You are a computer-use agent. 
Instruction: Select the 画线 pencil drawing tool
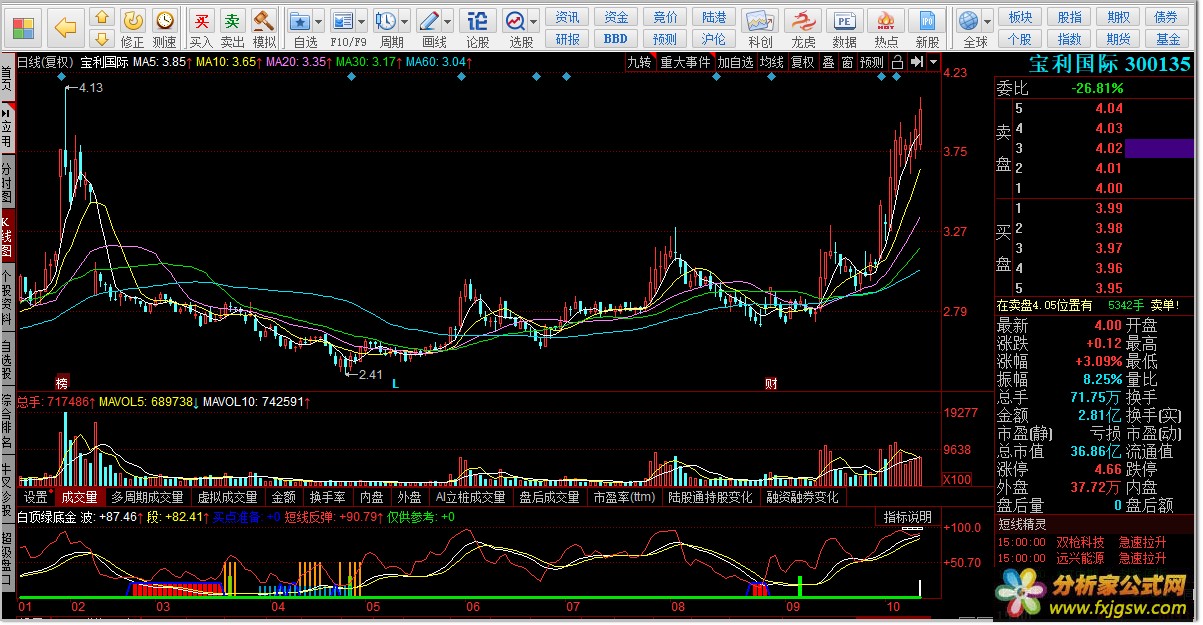pos(429,20)
